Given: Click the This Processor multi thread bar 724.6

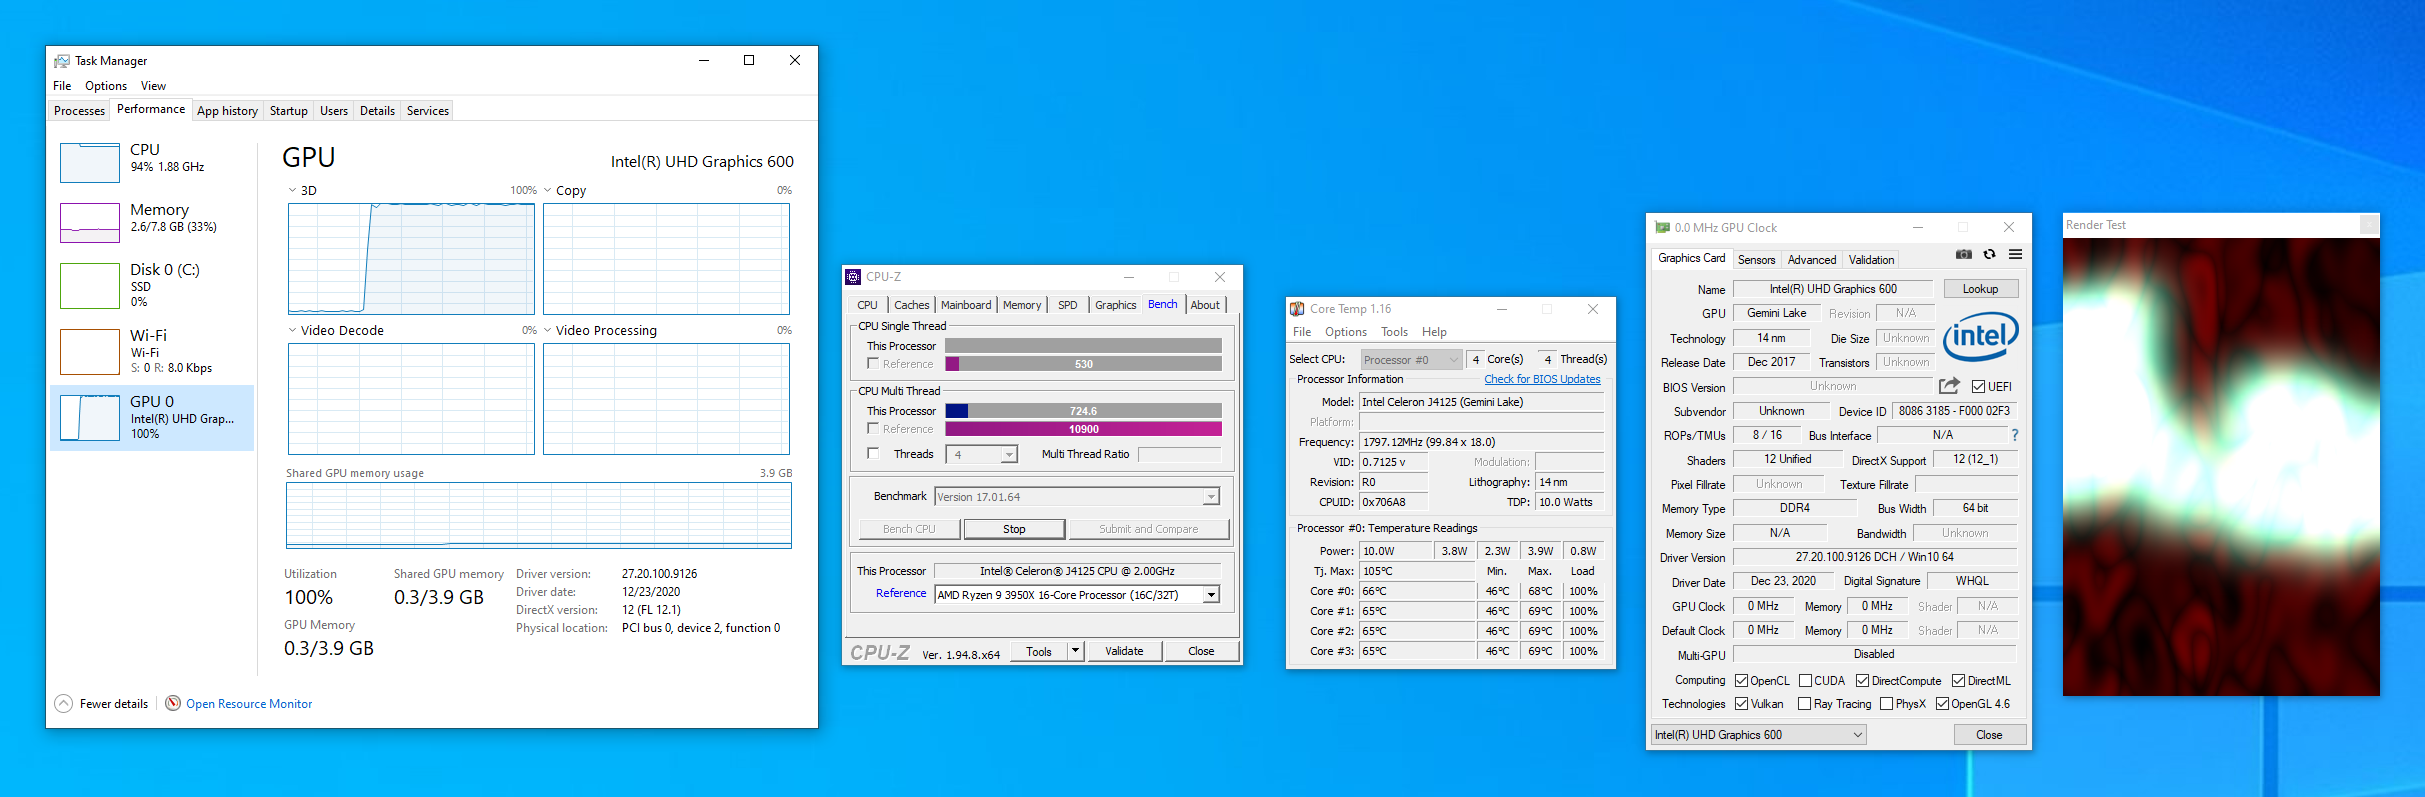Looking at the screenshot, I should click(1083, 411).
